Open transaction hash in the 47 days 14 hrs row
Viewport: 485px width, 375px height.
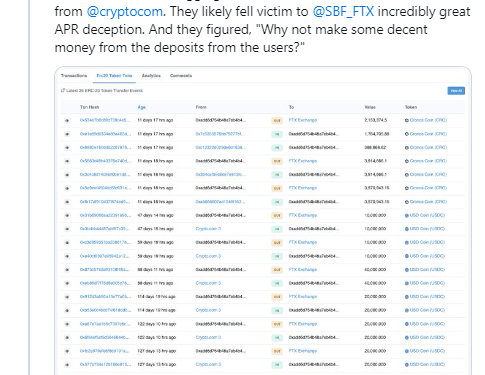point(105,215)
